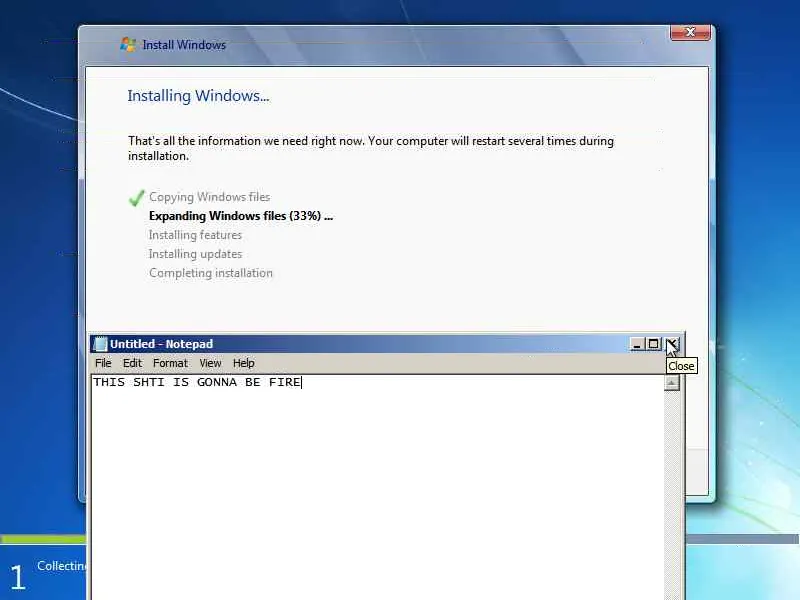The width and height of the screenshot is (800, 600).
Task: Click the 'Completing installation' step text
Action: 211,273
